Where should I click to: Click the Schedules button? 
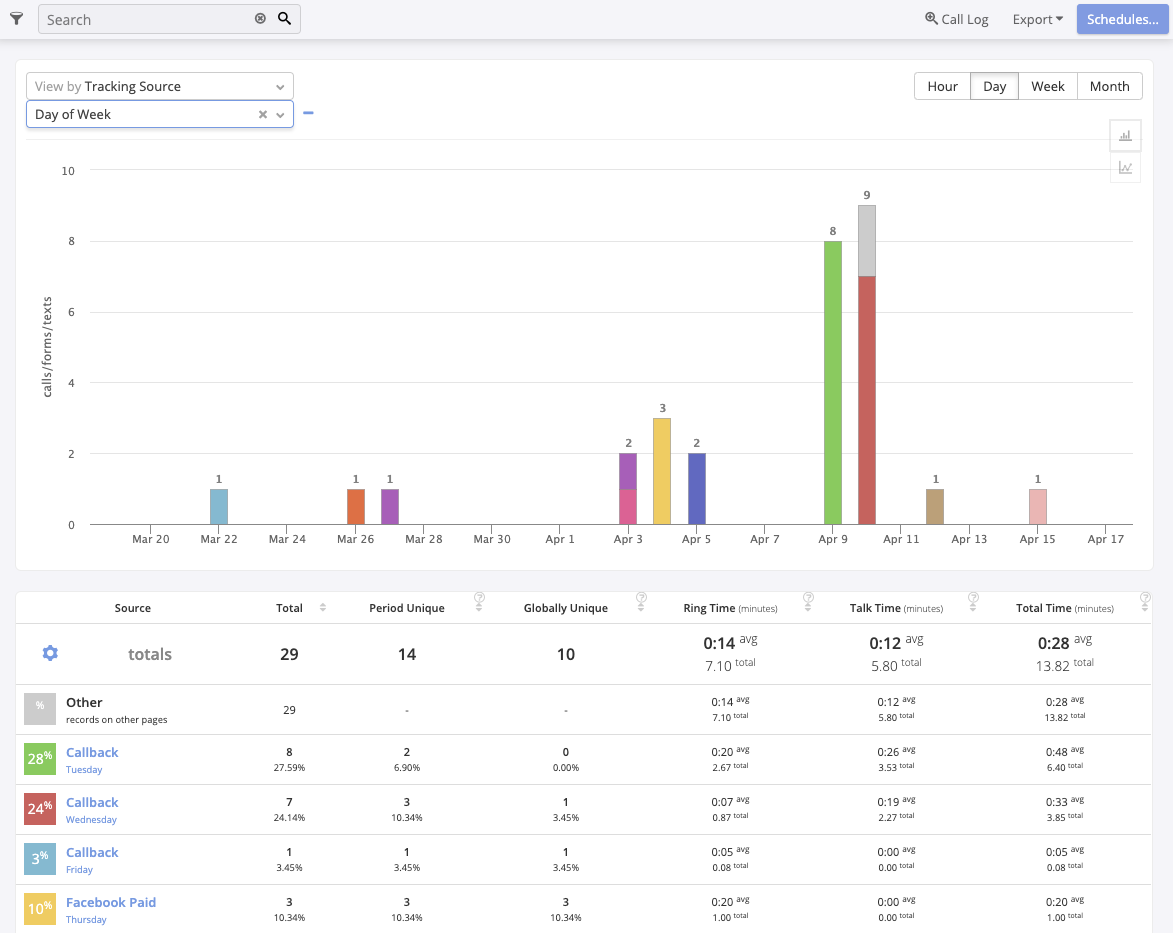tap(1122, 18)
